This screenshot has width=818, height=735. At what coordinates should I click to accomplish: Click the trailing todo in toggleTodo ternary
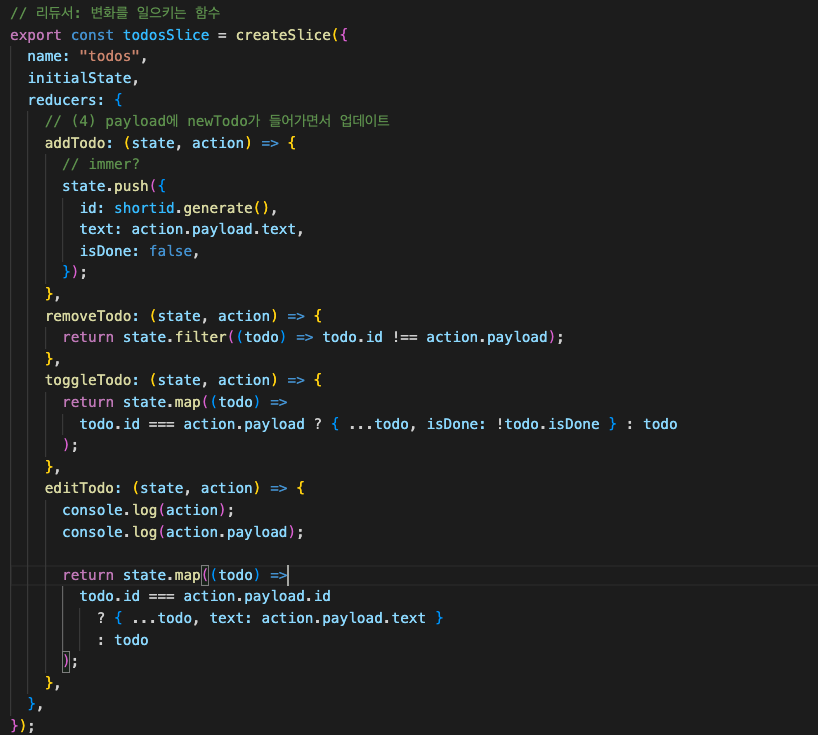point(660,424)
